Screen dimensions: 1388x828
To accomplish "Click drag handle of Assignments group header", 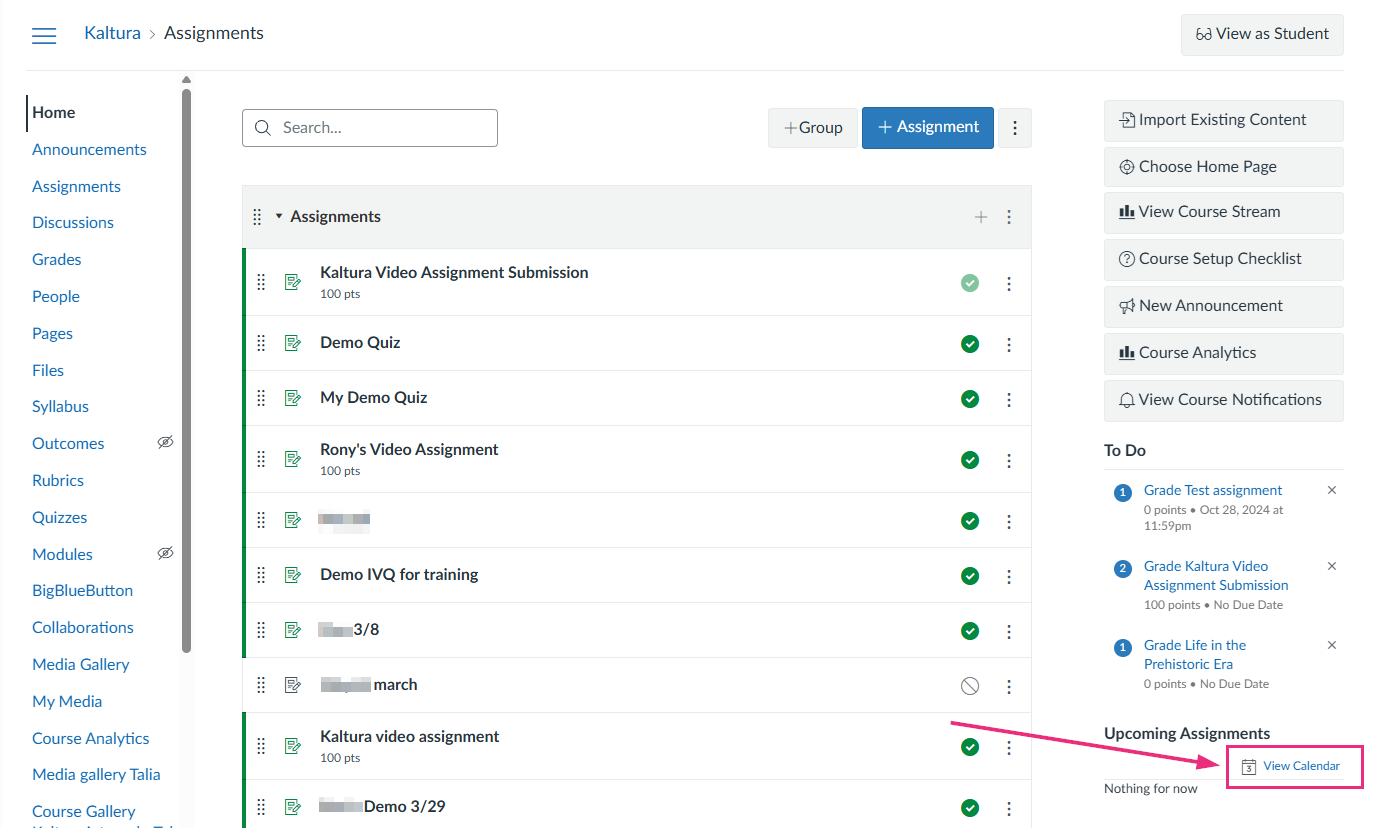I will 257,217.
